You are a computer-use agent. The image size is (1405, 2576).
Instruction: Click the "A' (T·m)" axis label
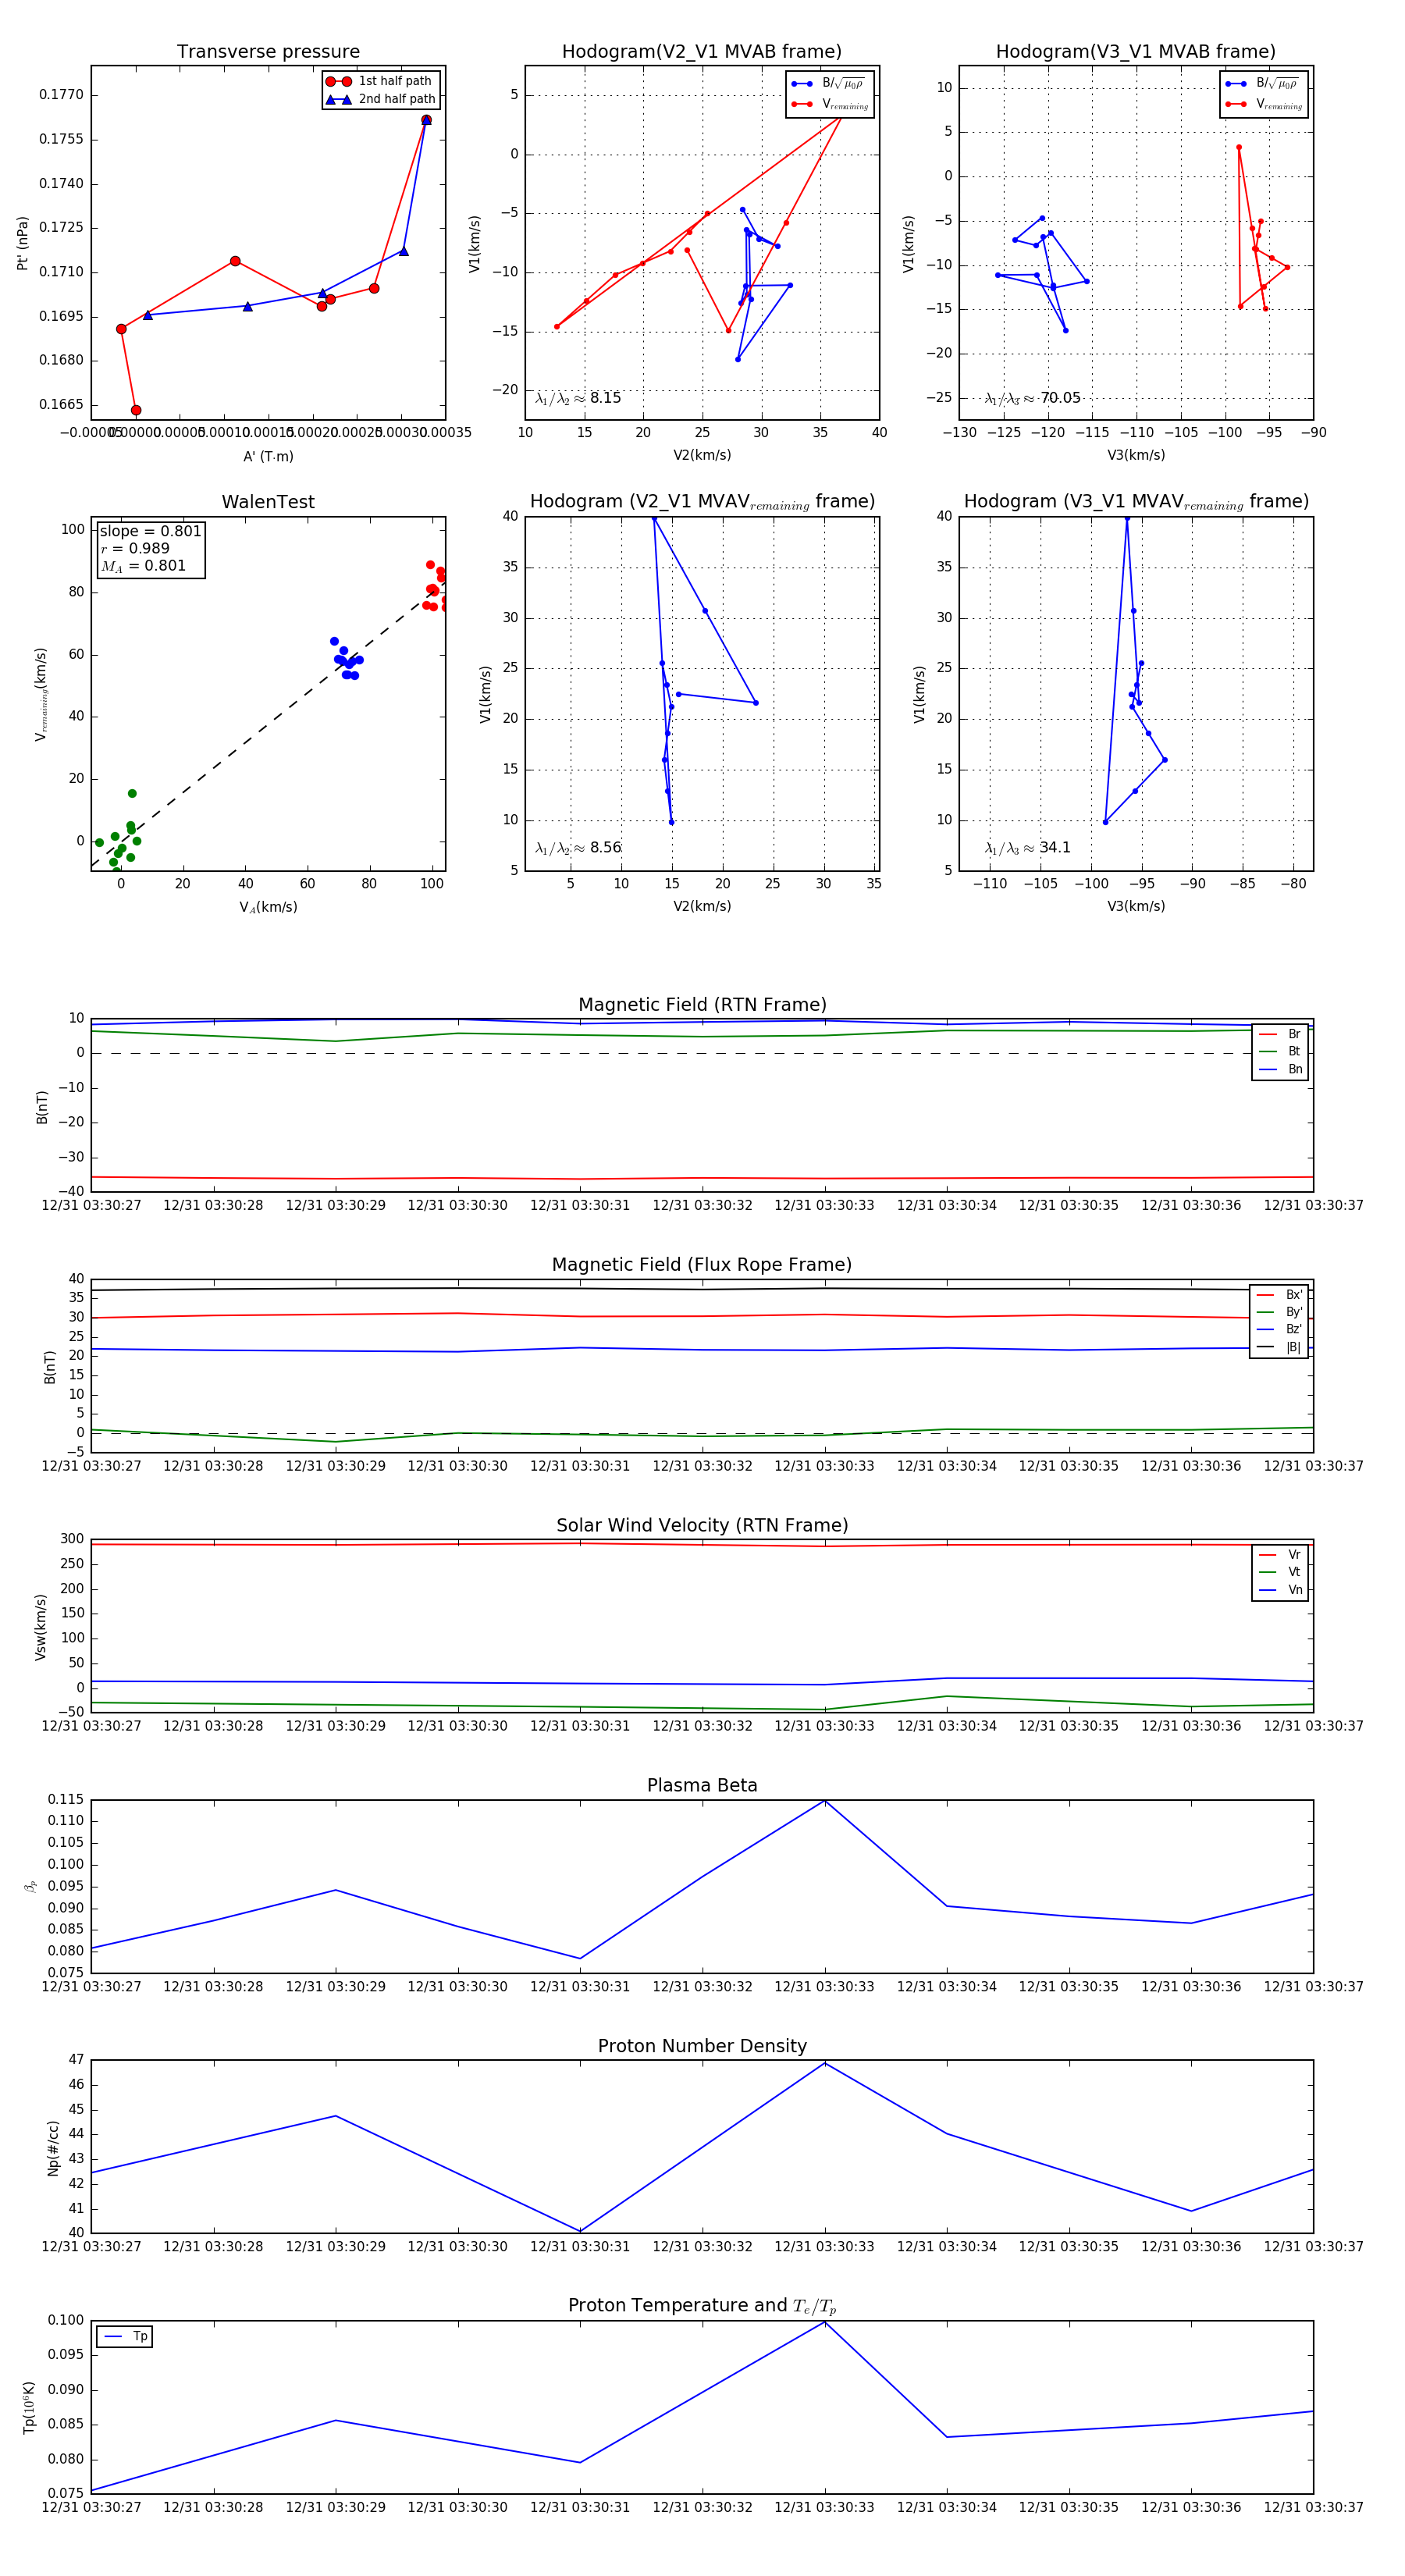pos(268,456)
